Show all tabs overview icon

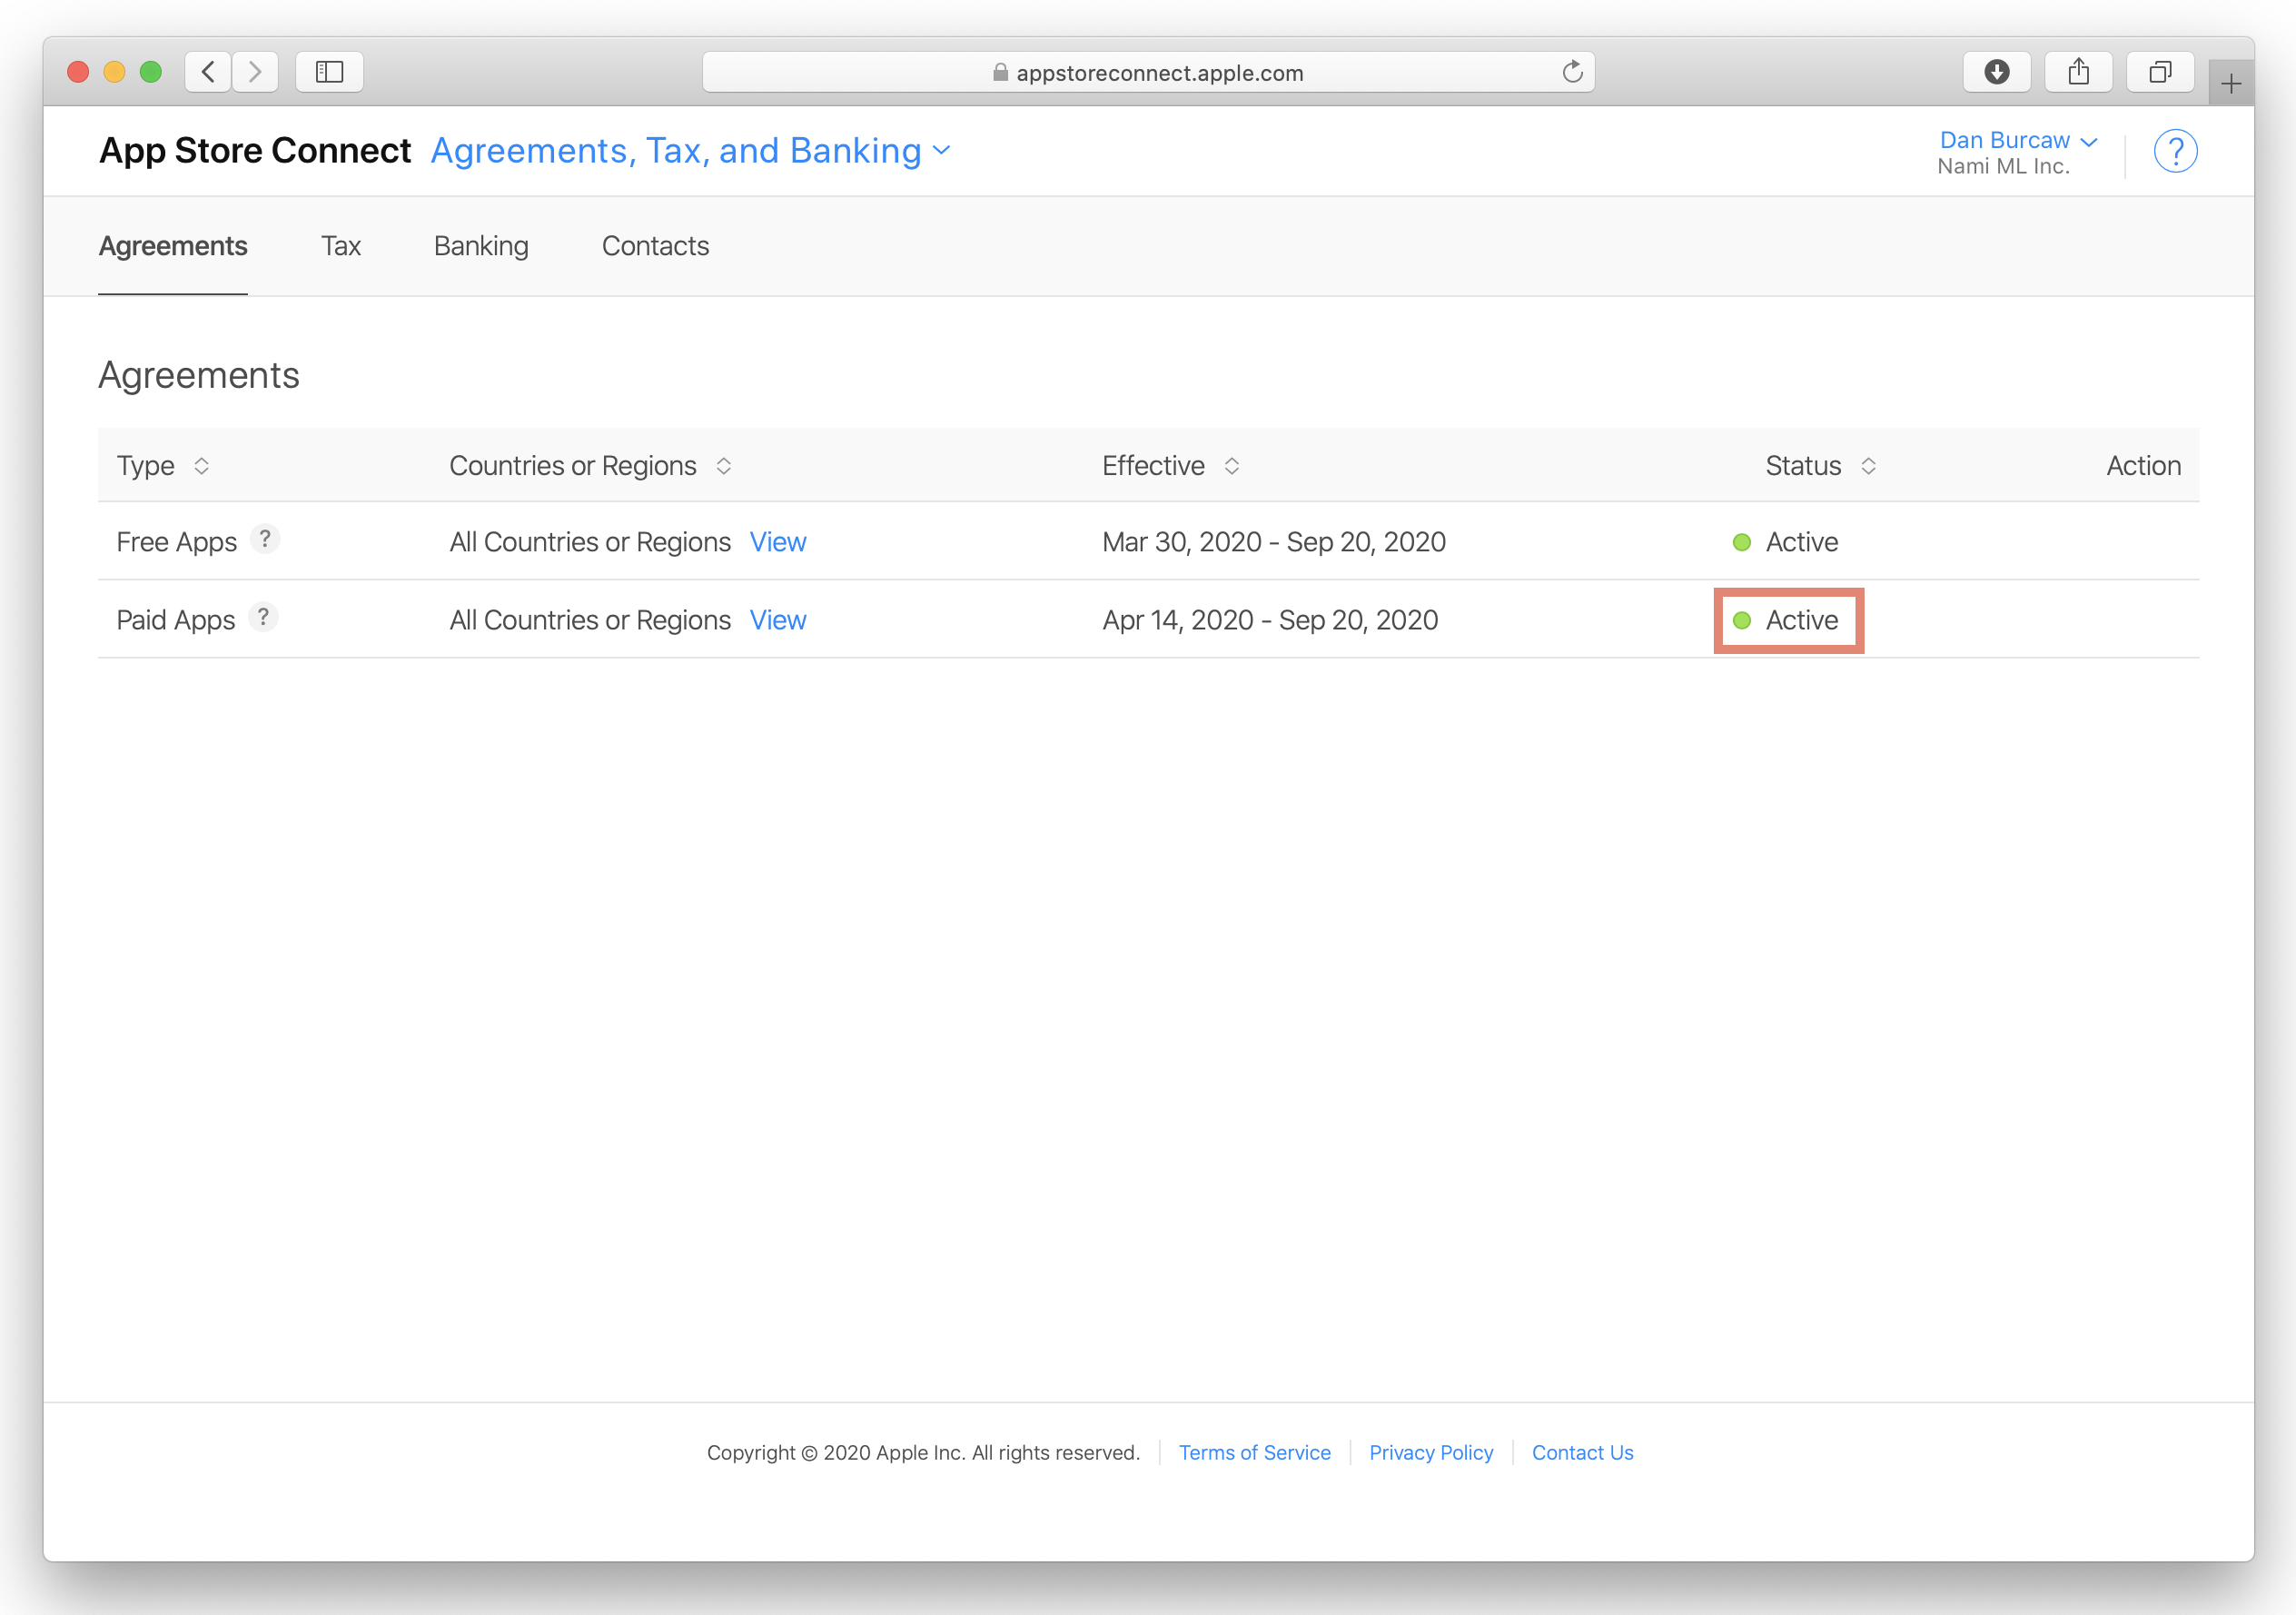[x=2160, y=72]
